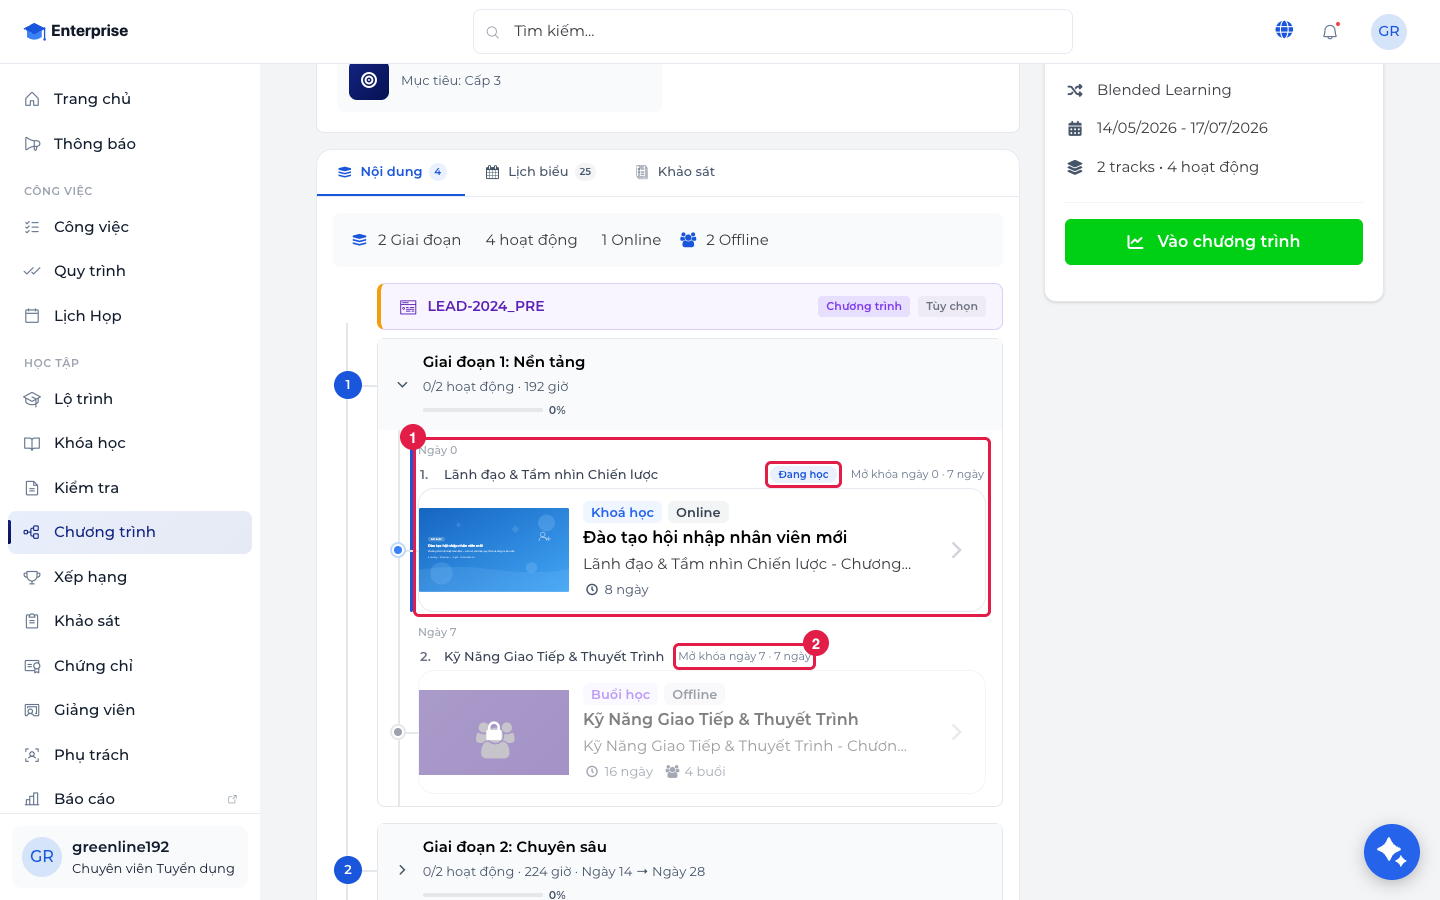Open Lộ trình sidebar item
Viewport: 1440px width, 900px height.
(130, 399)
